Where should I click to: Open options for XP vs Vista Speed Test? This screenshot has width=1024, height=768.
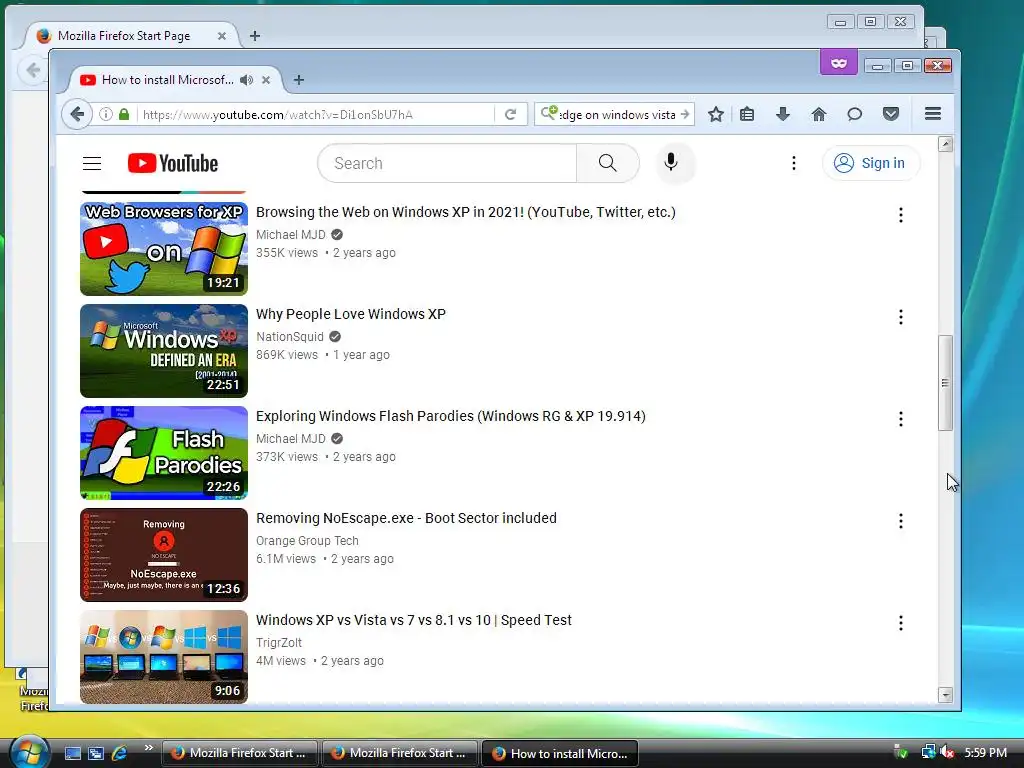(x=901, y=622)
